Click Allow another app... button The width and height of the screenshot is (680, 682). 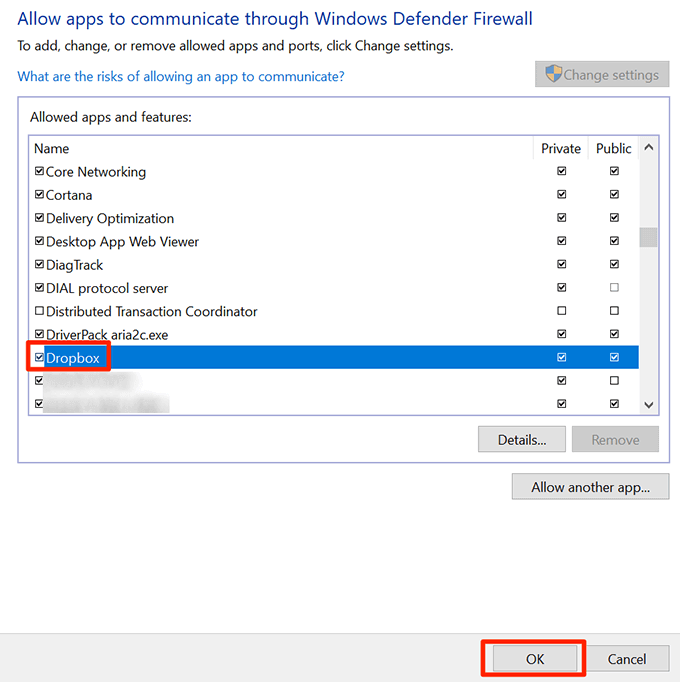click(590, 487)
